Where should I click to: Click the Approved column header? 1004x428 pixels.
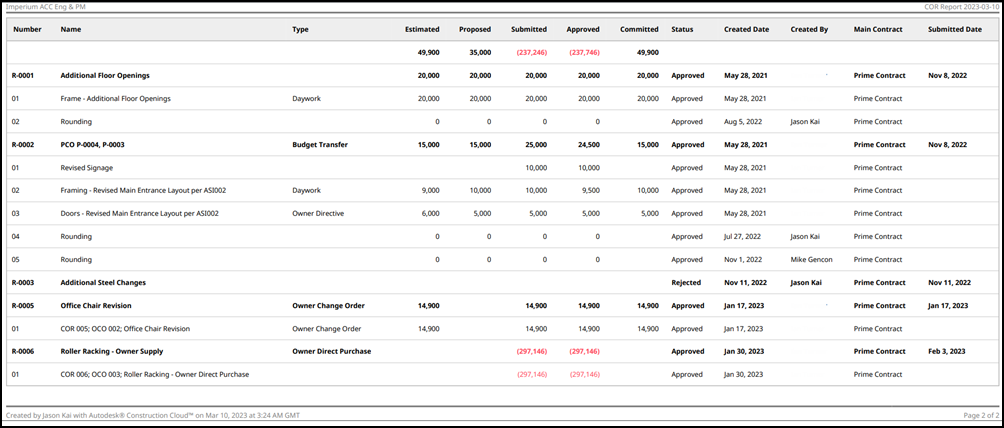pos(583,29)
